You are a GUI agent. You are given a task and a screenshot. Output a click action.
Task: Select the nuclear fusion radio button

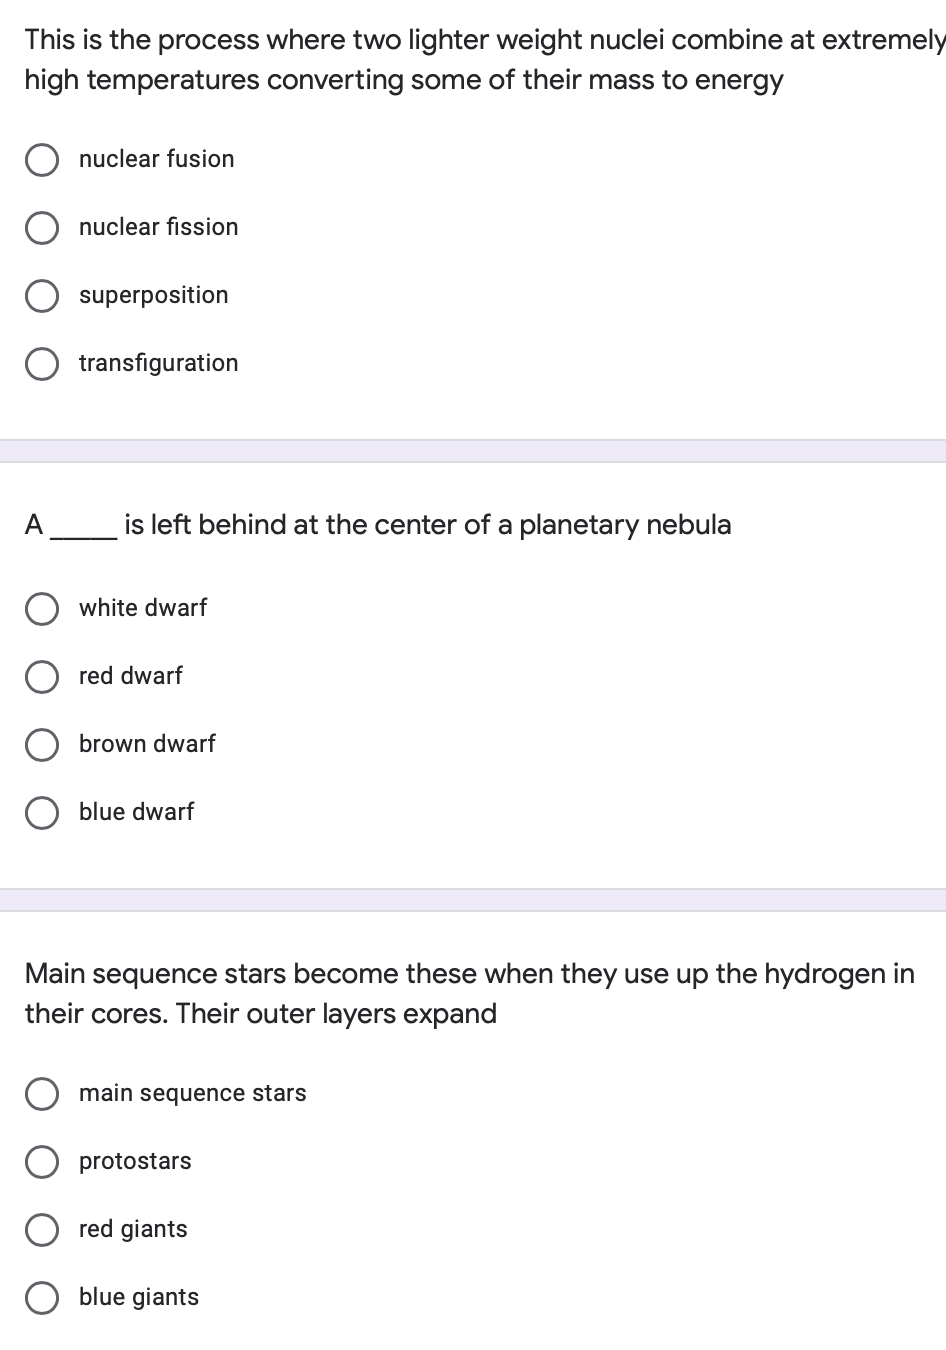pyautogui.click(x=41, y=159)
